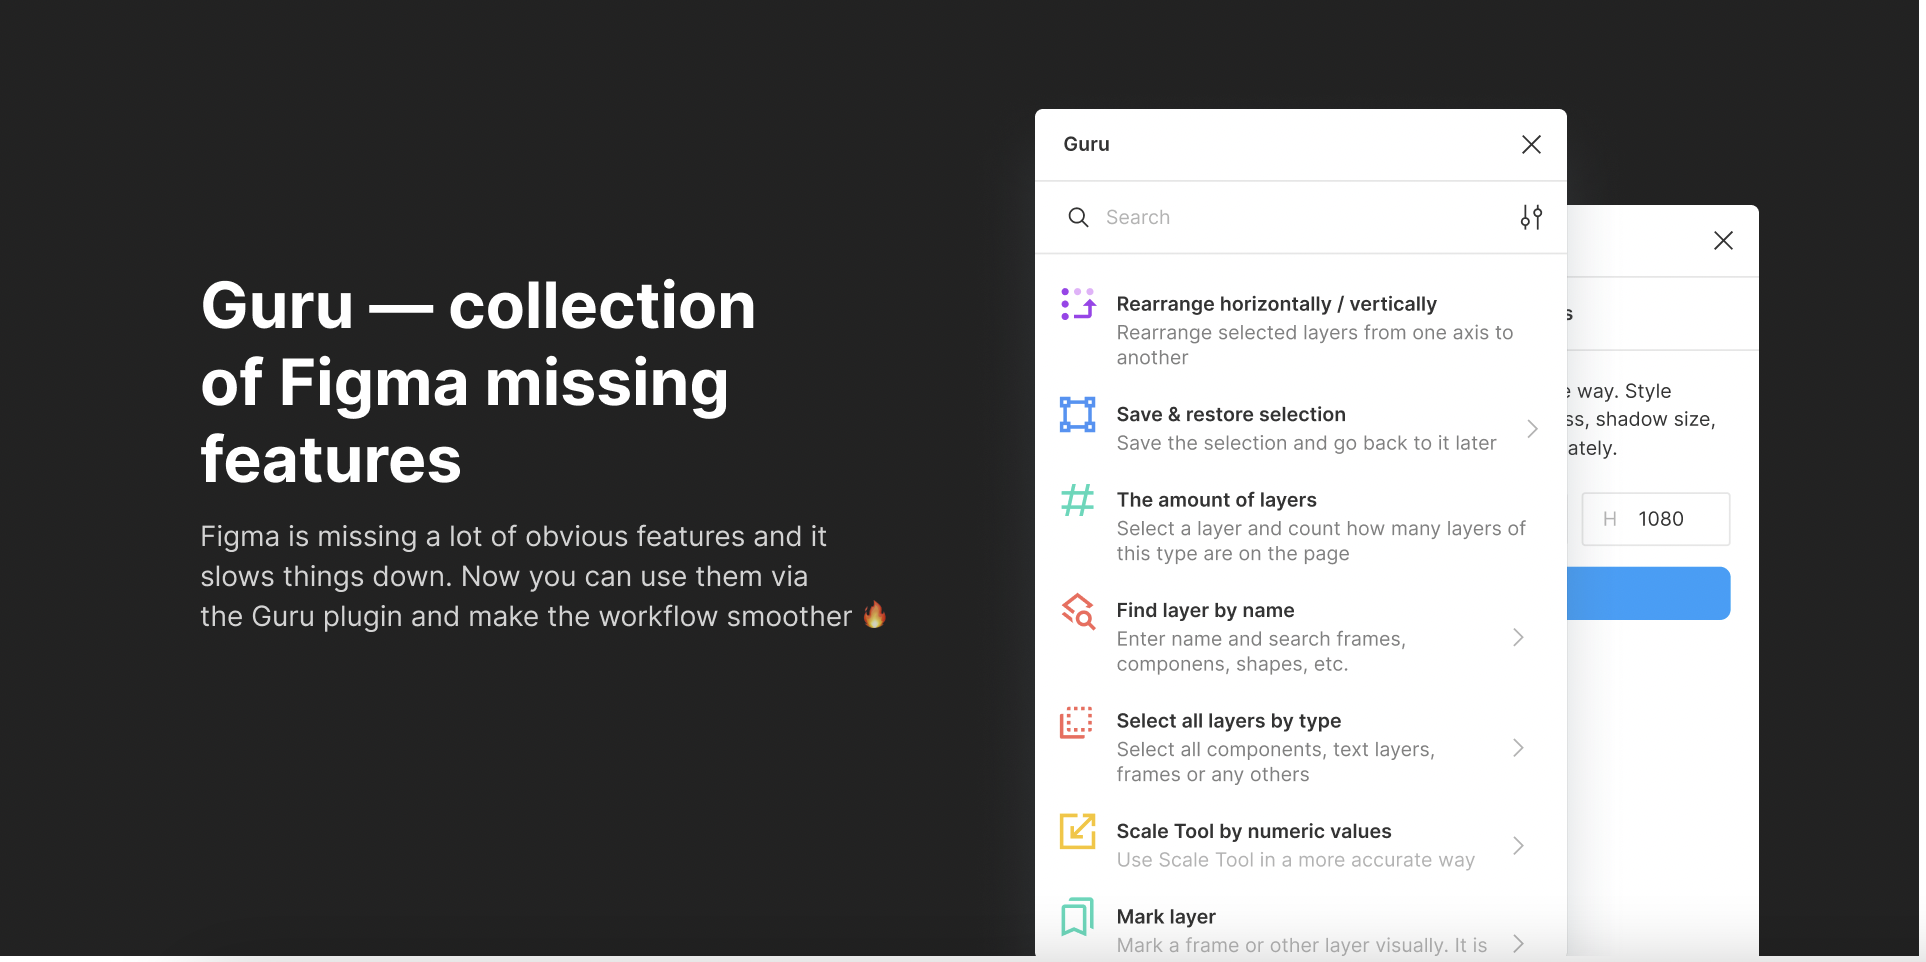Click the Mark layer bookmark icon
The height and width of the screenshot is (962, 1926).
1077,916
